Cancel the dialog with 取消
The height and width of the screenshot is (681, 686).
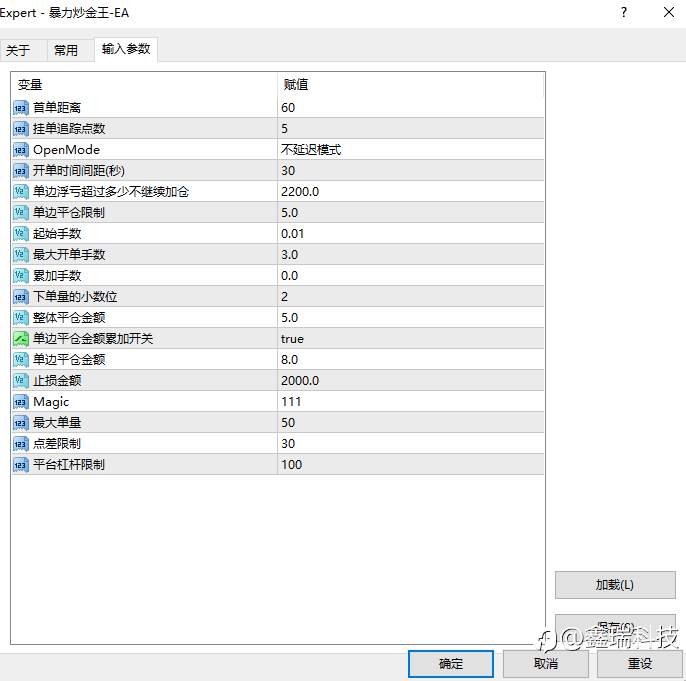tap(546, 664)
